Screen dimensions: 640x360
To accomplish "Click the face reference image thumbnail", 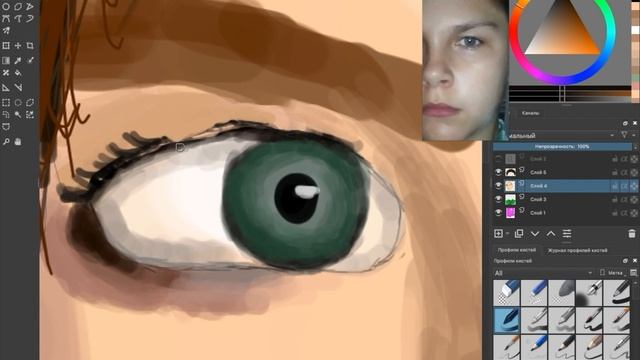I will tap(465, 70).
